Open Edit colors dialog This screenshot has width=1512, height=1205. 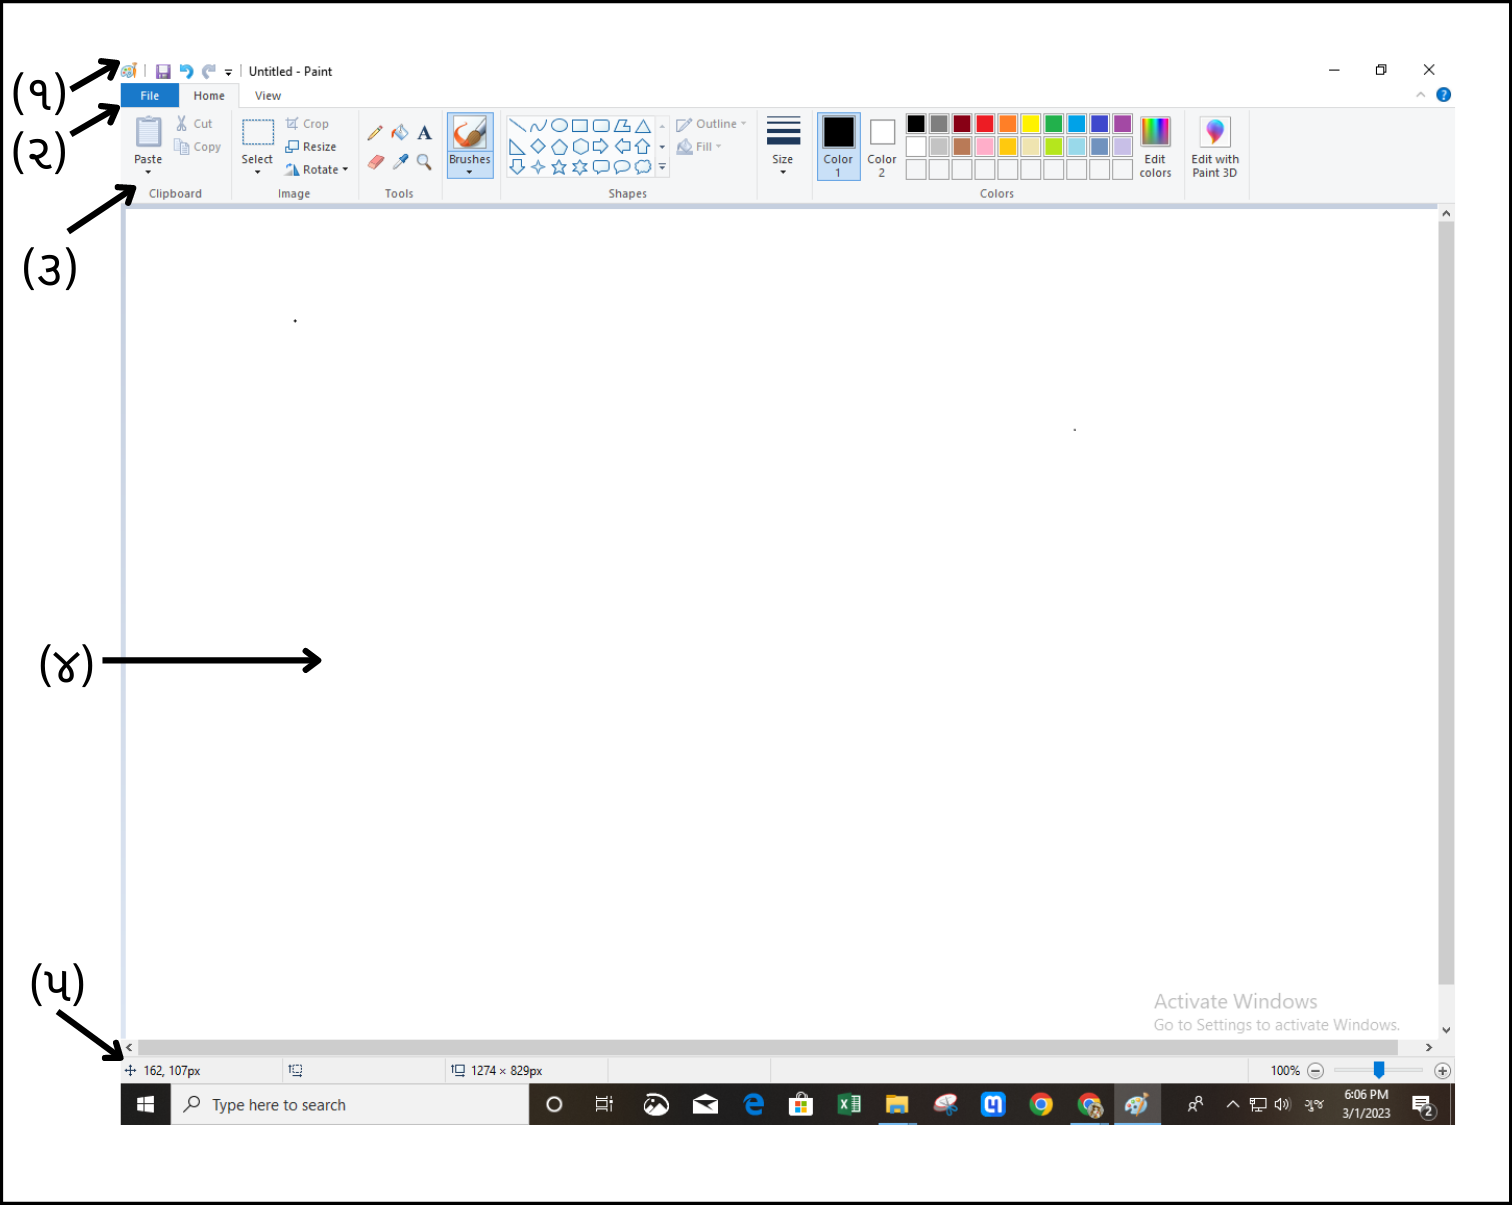pyautogui.click(x=1155, y=146)
